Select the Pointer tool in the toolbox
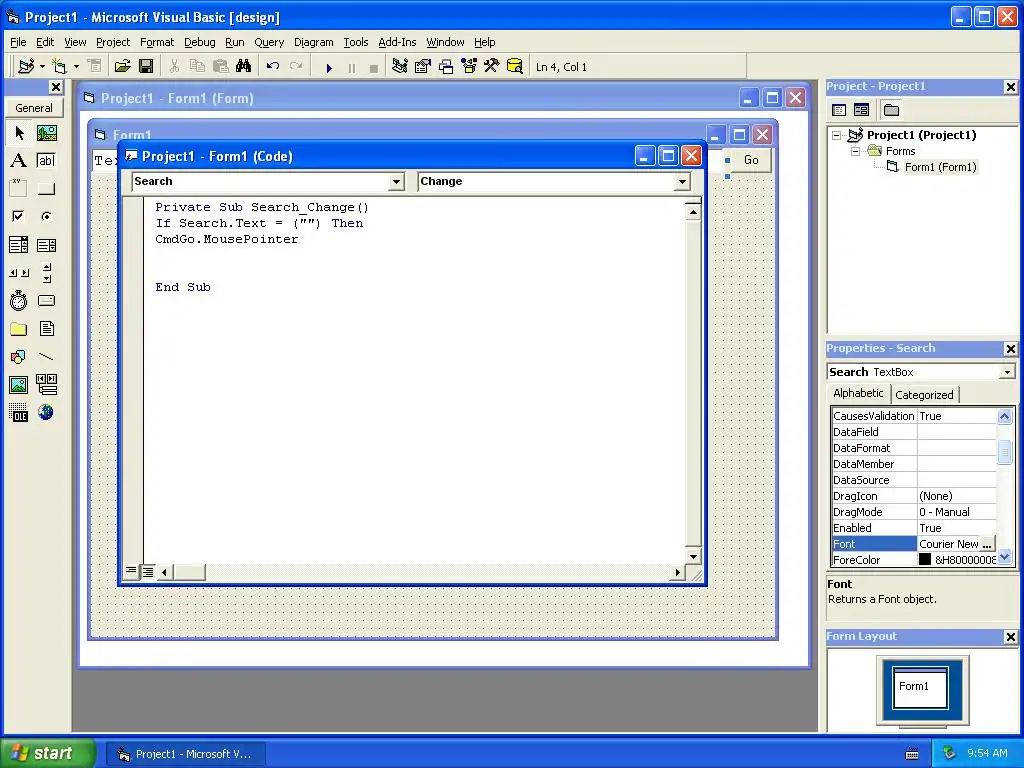Screen dimensions: 1024x768 19,133
